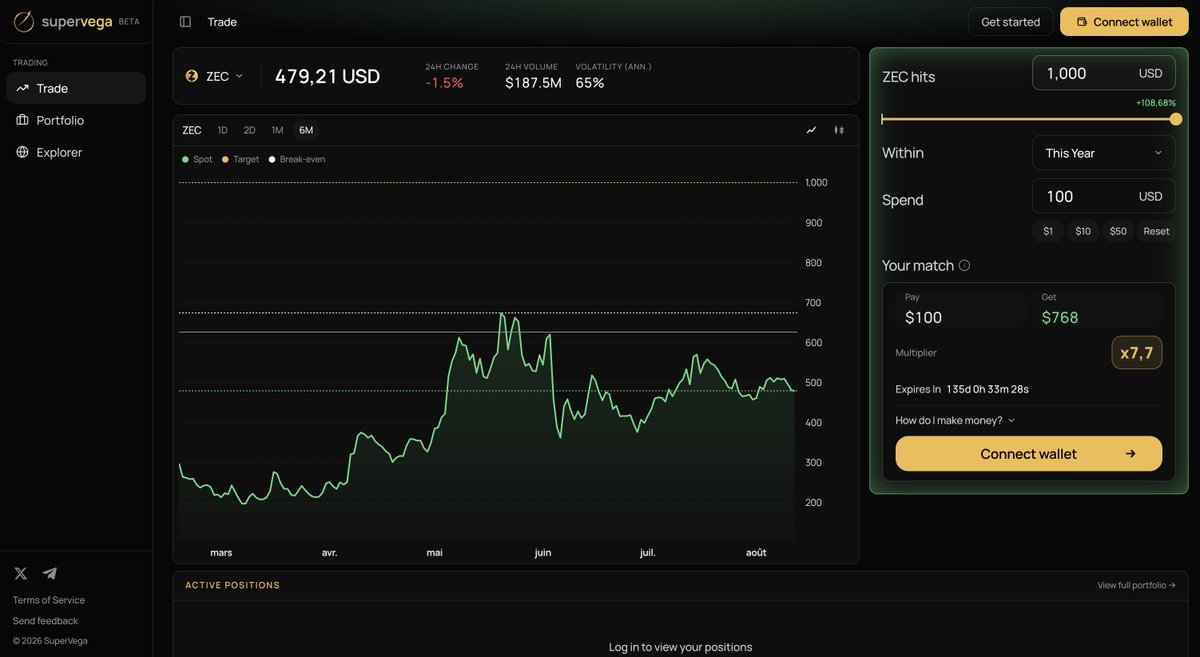Go to Portfolio in the sidebar

(x=76, y=120)
